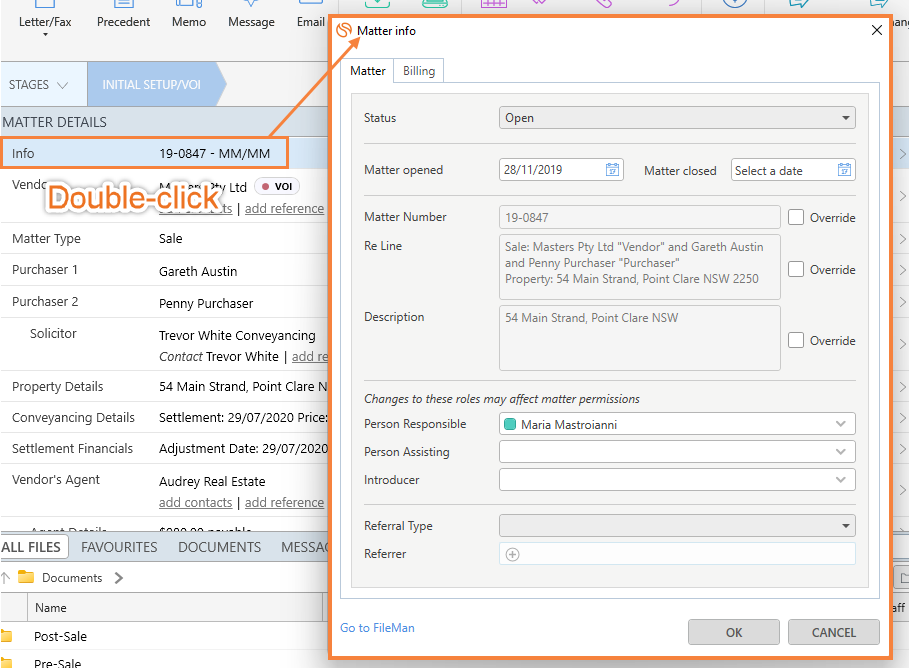Click the add Referrer plus icon
The width and height of the screenshot is (909, 668).
click(x=513, y=554)
